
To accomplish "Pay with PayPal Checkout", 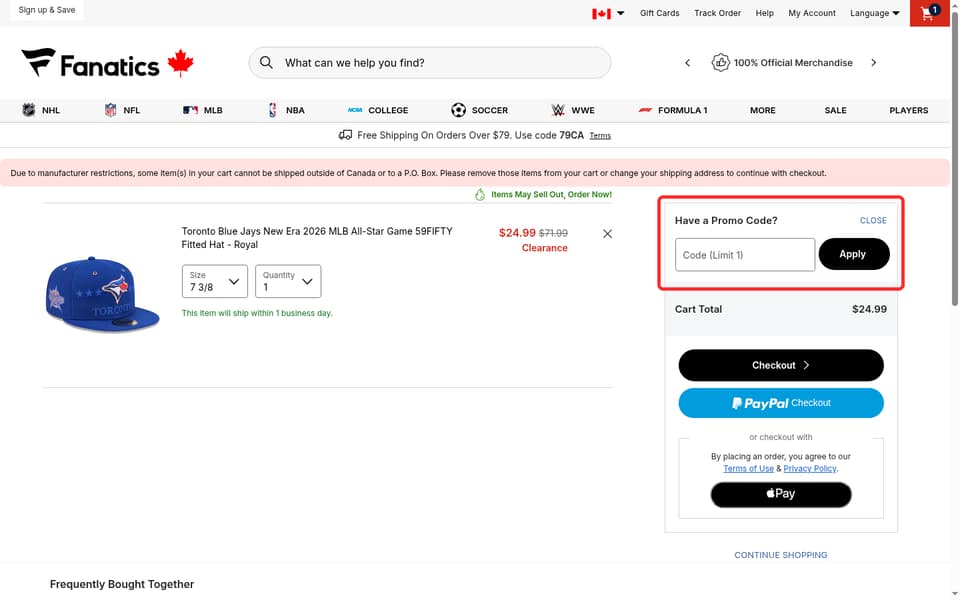I will click(781, 403).
